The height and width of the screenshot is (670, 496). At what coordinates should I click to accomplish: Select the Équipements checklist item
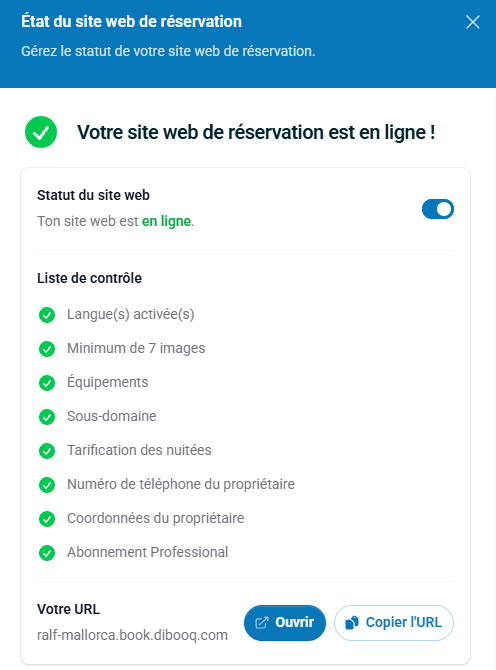(x=108, y=382)
